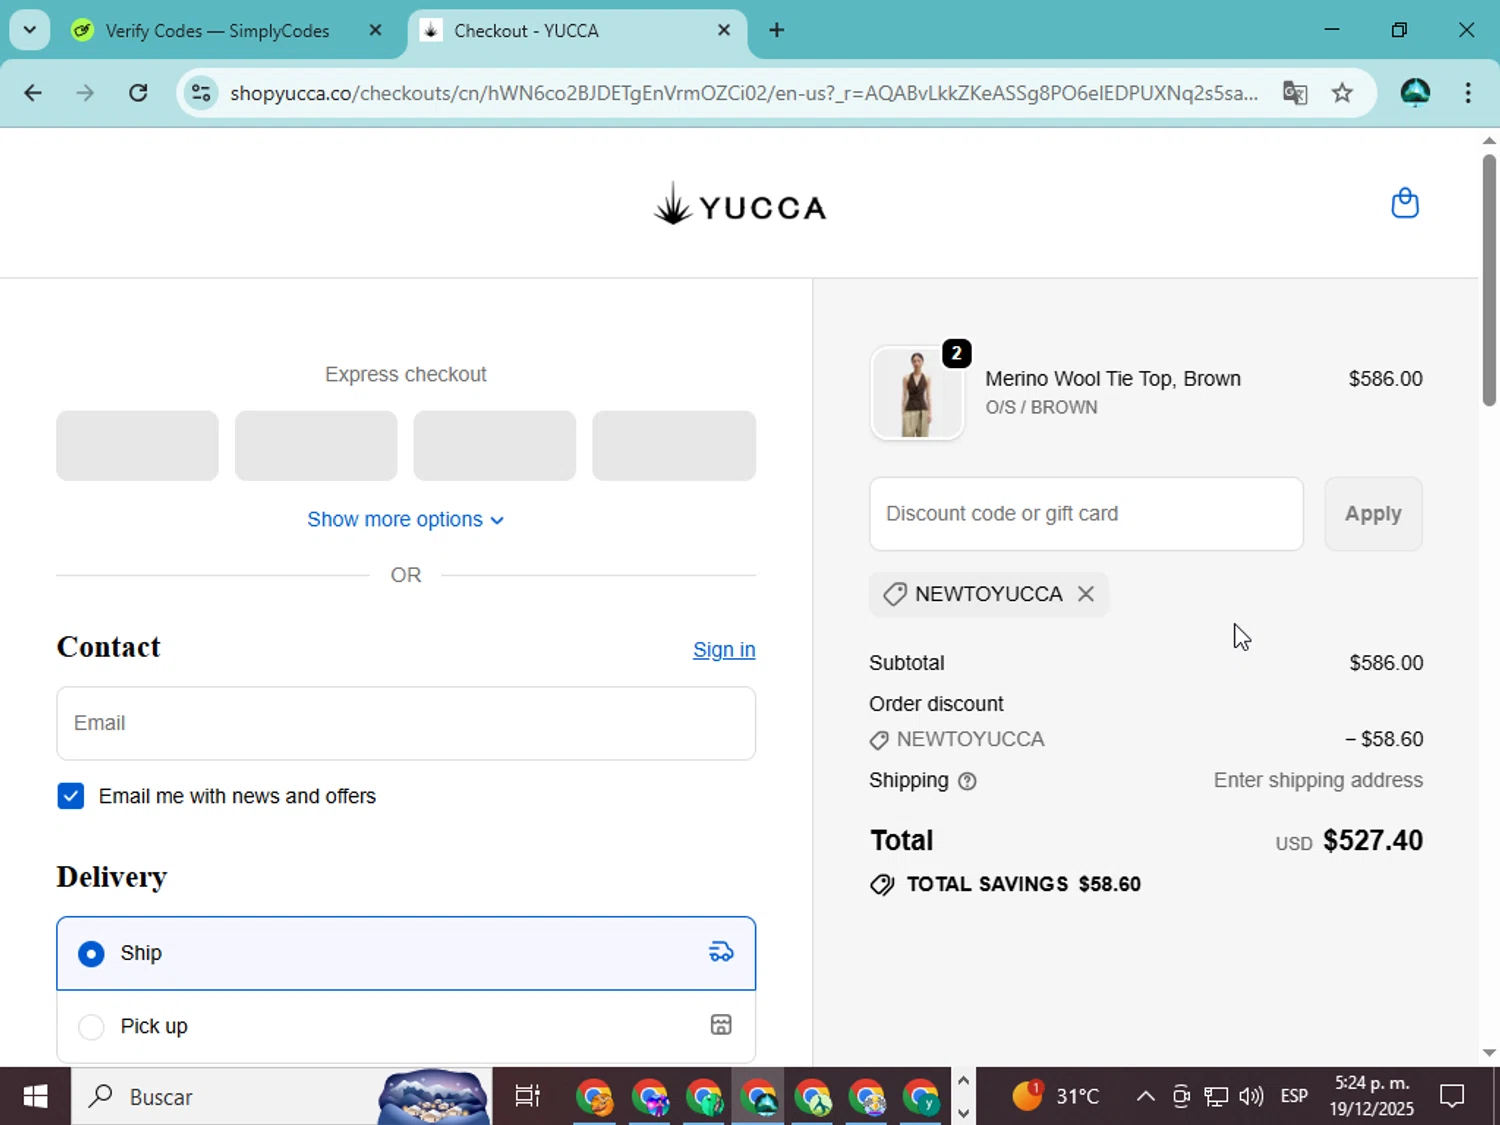
Task: Expand Show more options for express checkout
Action: point(406,520)
